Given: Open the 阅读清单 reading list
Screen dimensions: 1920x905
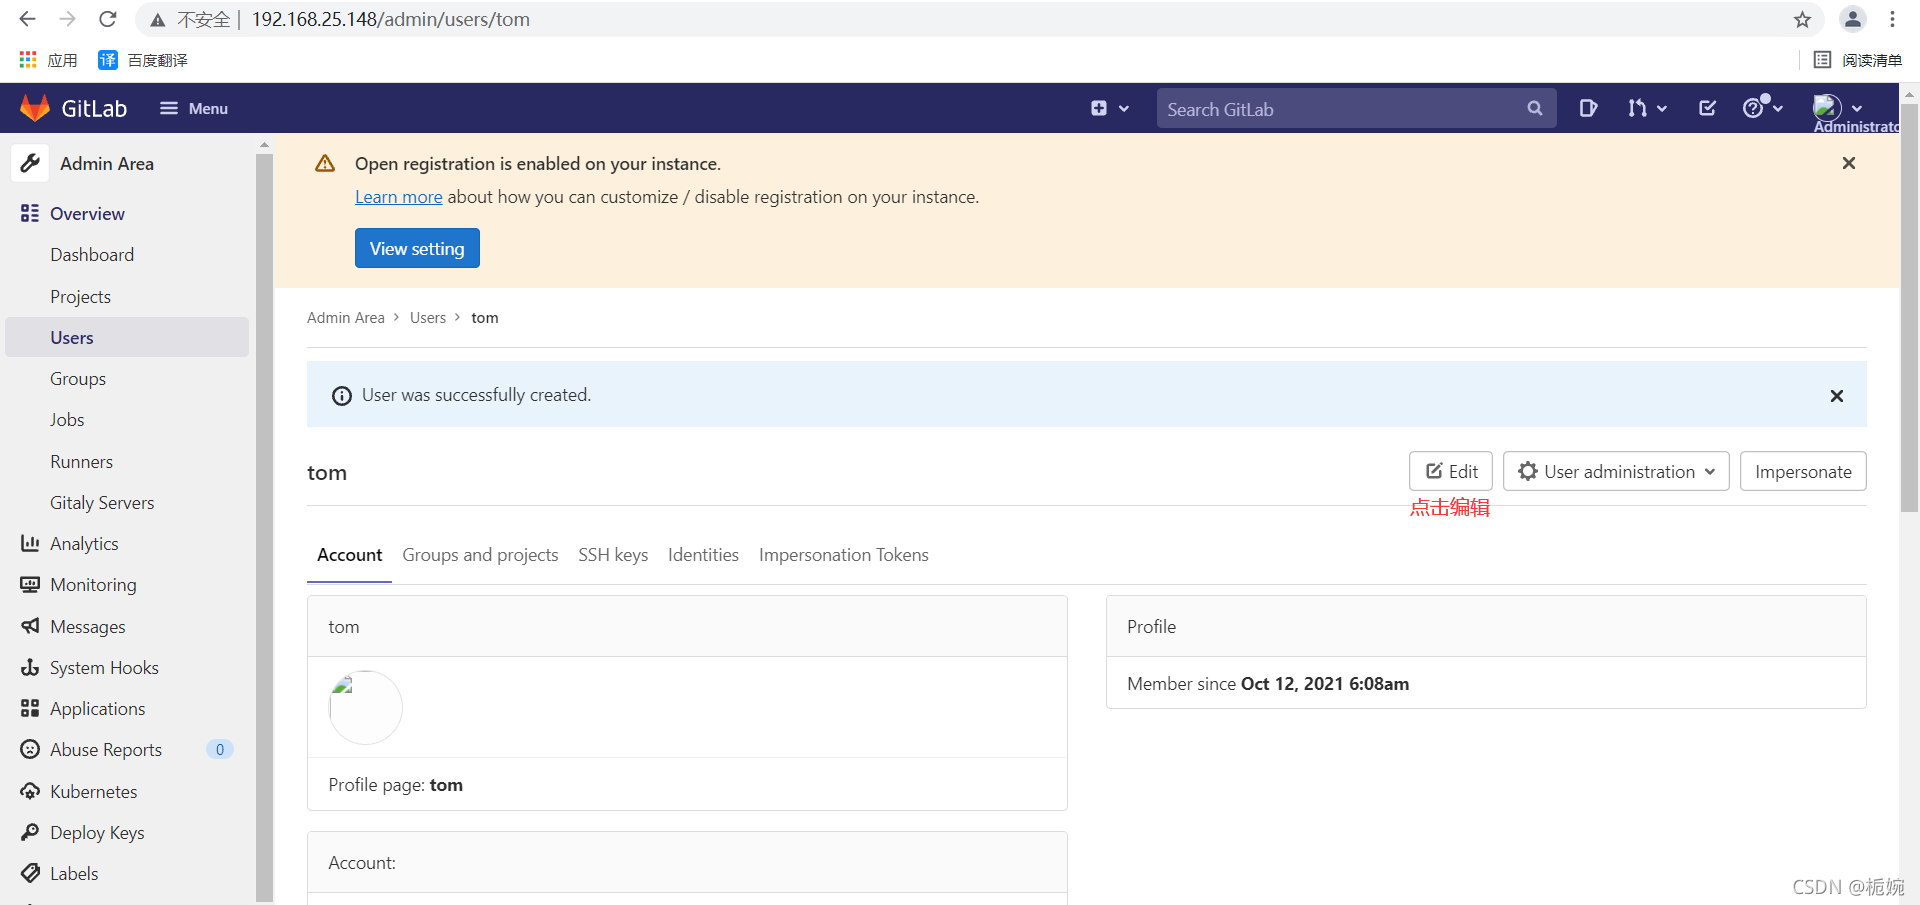Looking at the screenshot, I should (1858, 60).
